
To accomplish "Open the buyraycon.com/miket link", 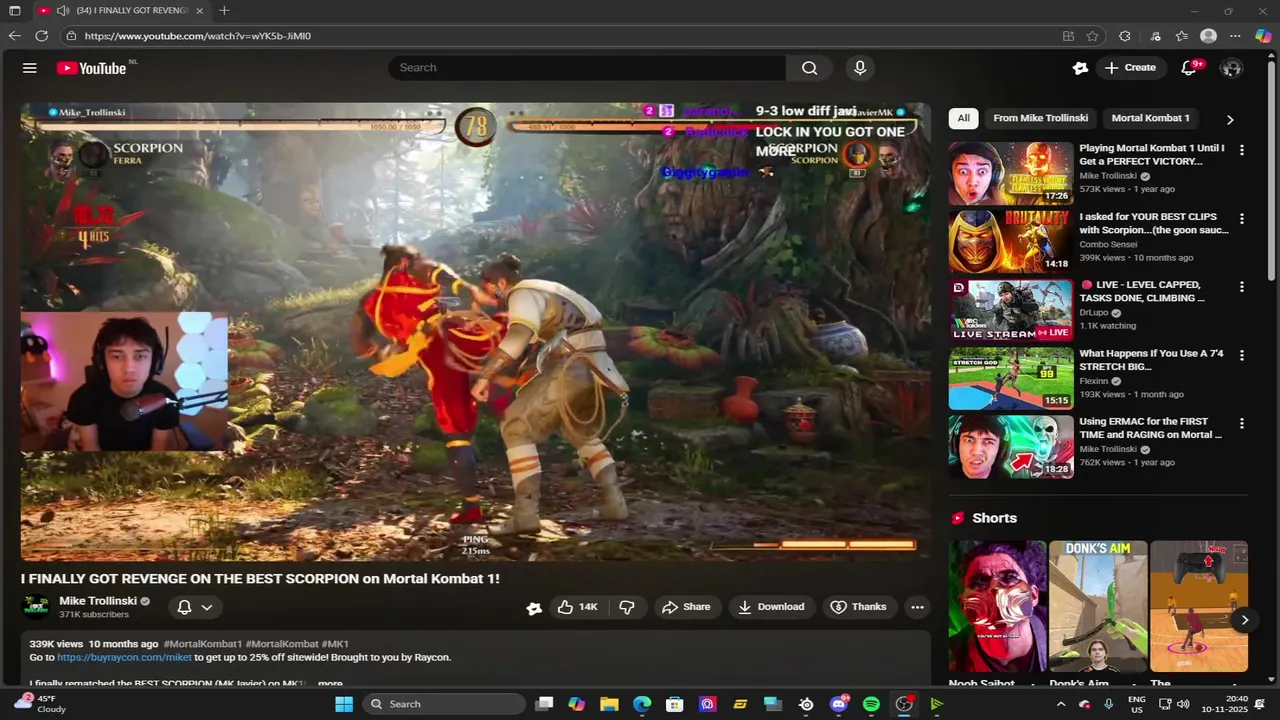I will pos(124,657).
